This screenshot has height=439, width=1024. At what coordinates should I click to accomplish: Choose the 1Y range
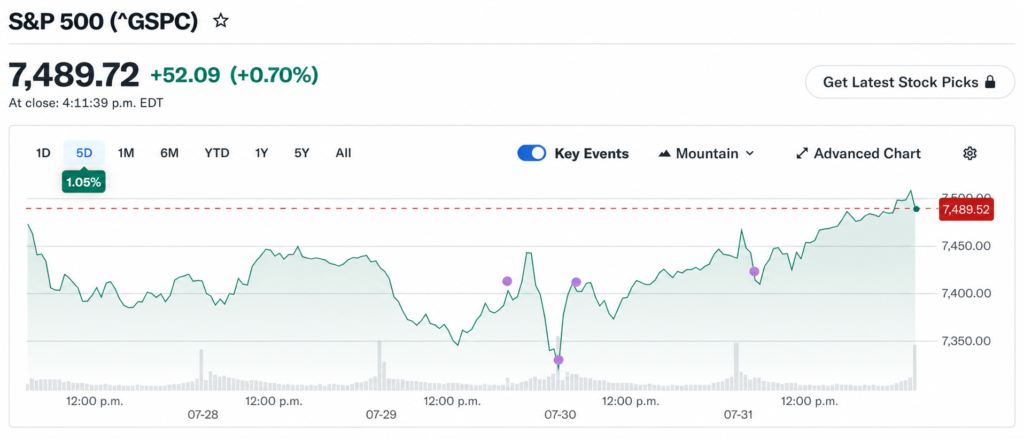262,154
